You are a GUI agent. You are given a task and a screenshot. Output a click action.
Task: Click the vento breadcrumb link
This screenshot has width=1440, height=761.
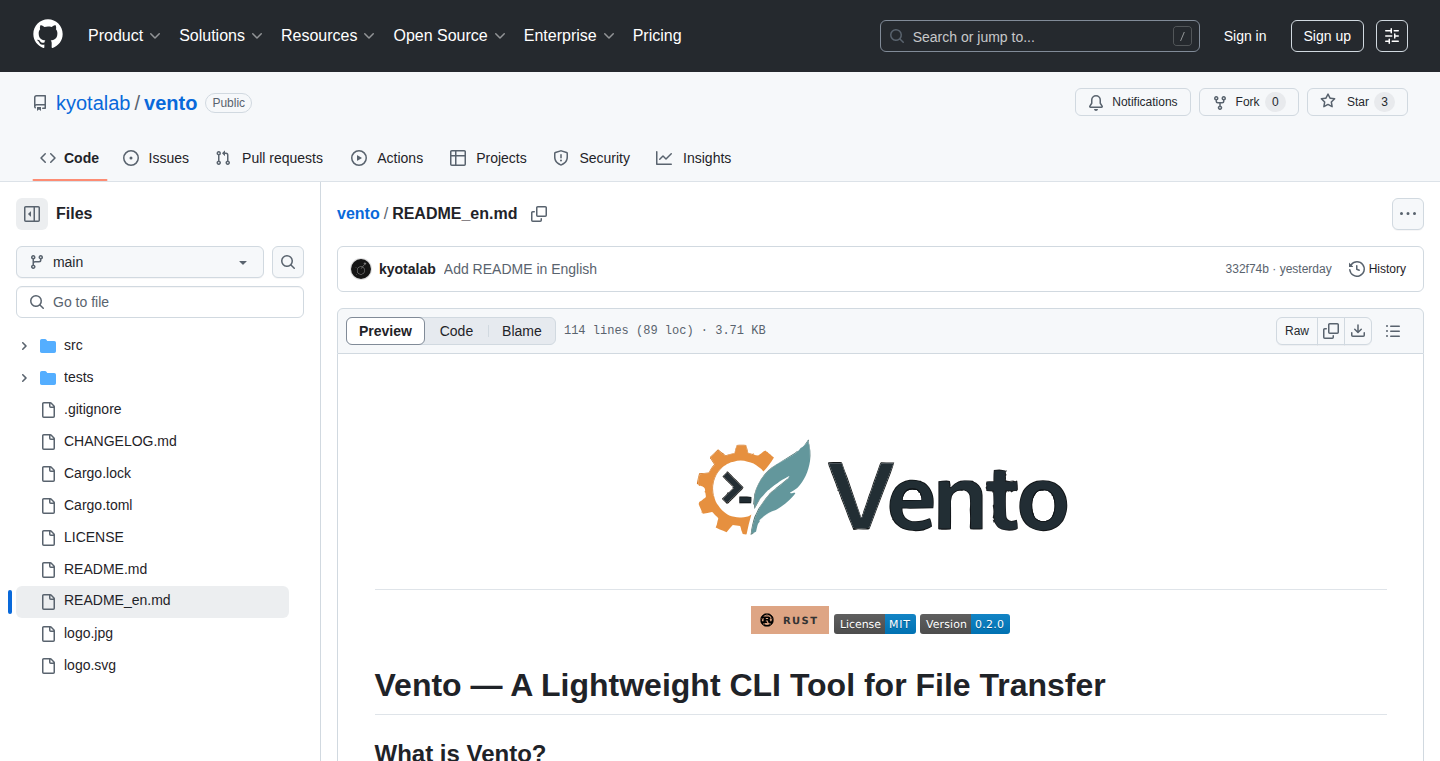(358, 214)
